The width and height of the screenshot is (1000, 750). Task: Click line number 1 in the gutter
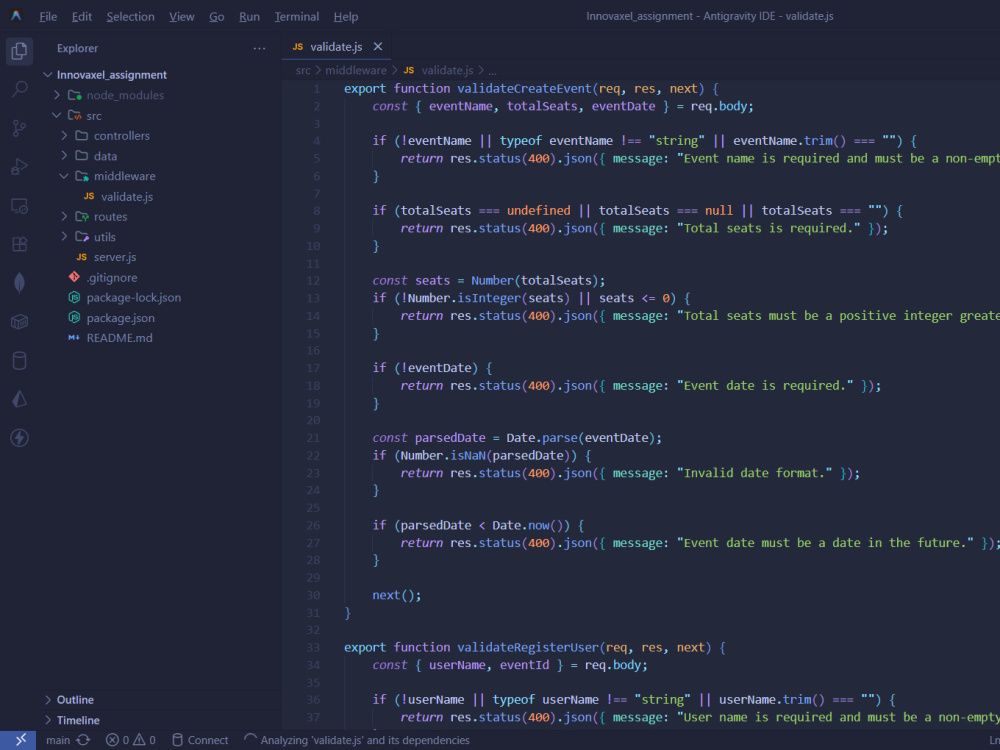[316, 89]
